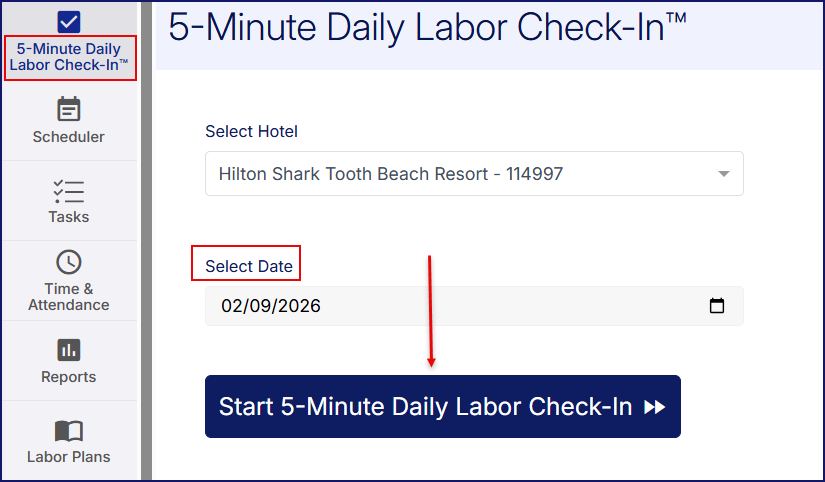Select the Tasks sidebar label
This screenshot has height=482, width=825.
click(x=68, y=217)
